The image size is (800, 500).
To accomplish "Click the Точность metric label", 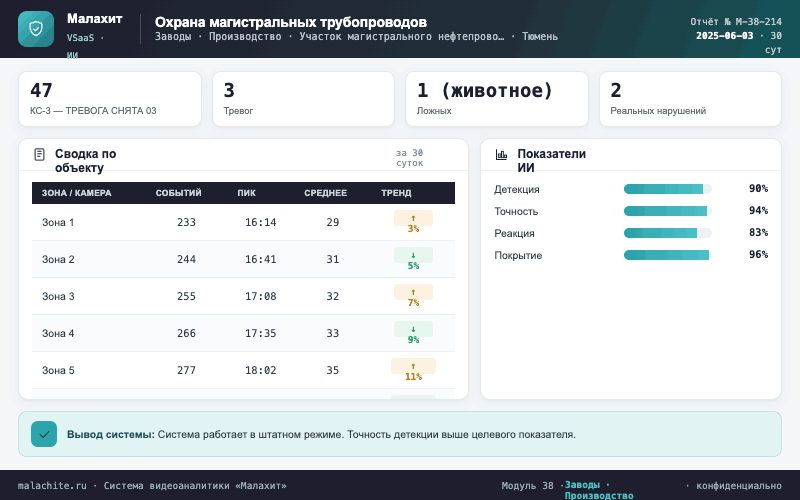I will tap(516, 211).
